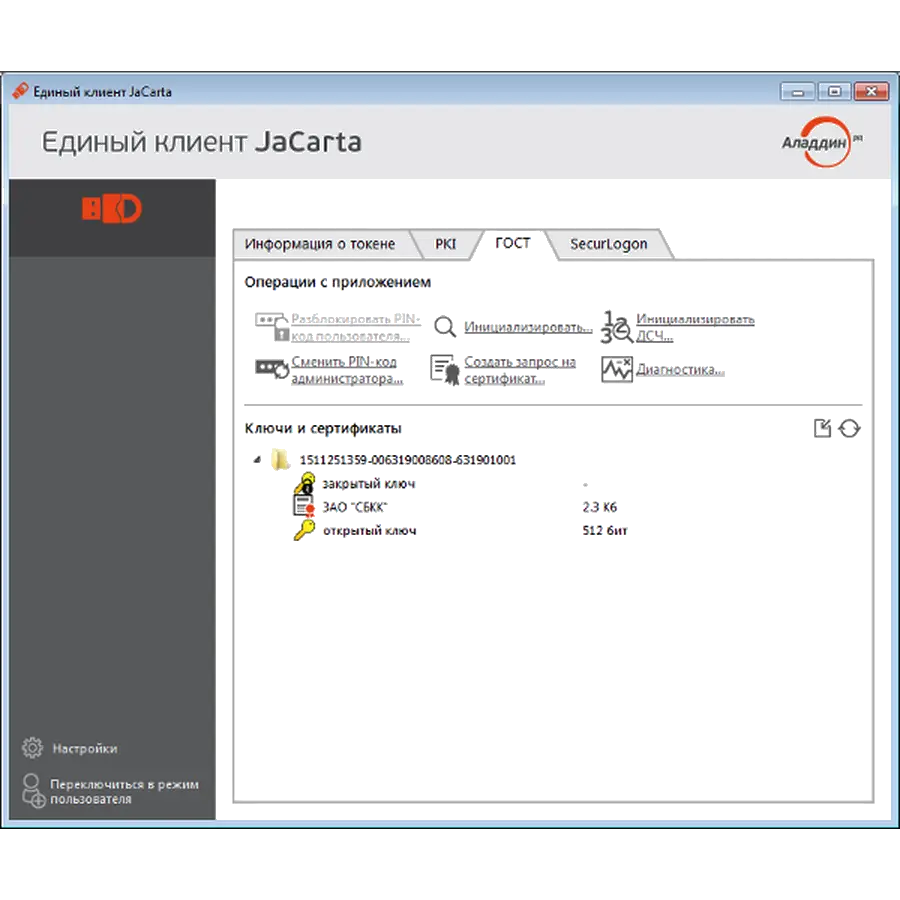Image resolution: width=900 pixels, height=900 pixels.
Task: Switch to the PKI tab
Action: (x=445, y=244)
